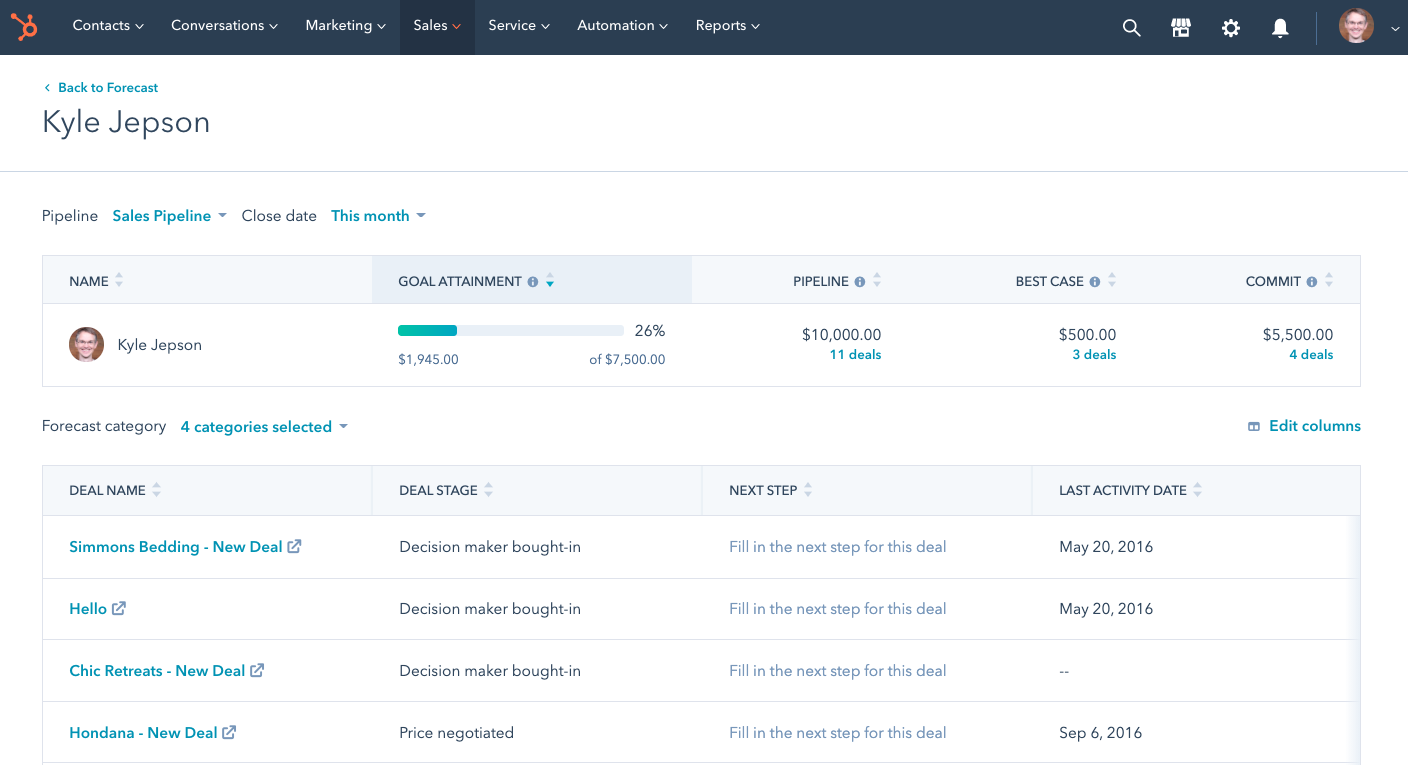
Task: Open the Marketplace storefront icon
Action: pos(1181,28)
